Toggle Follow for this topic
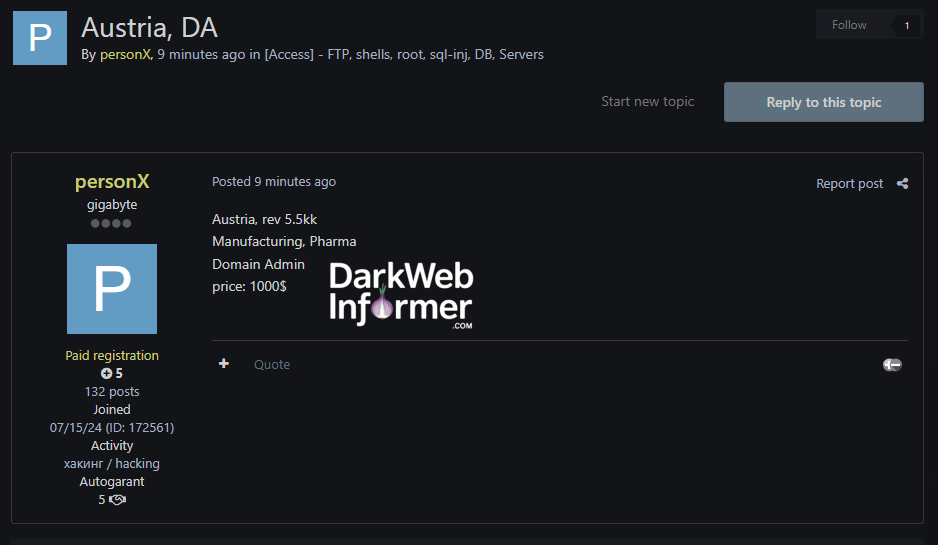938x545 pixels. (849, 25)
